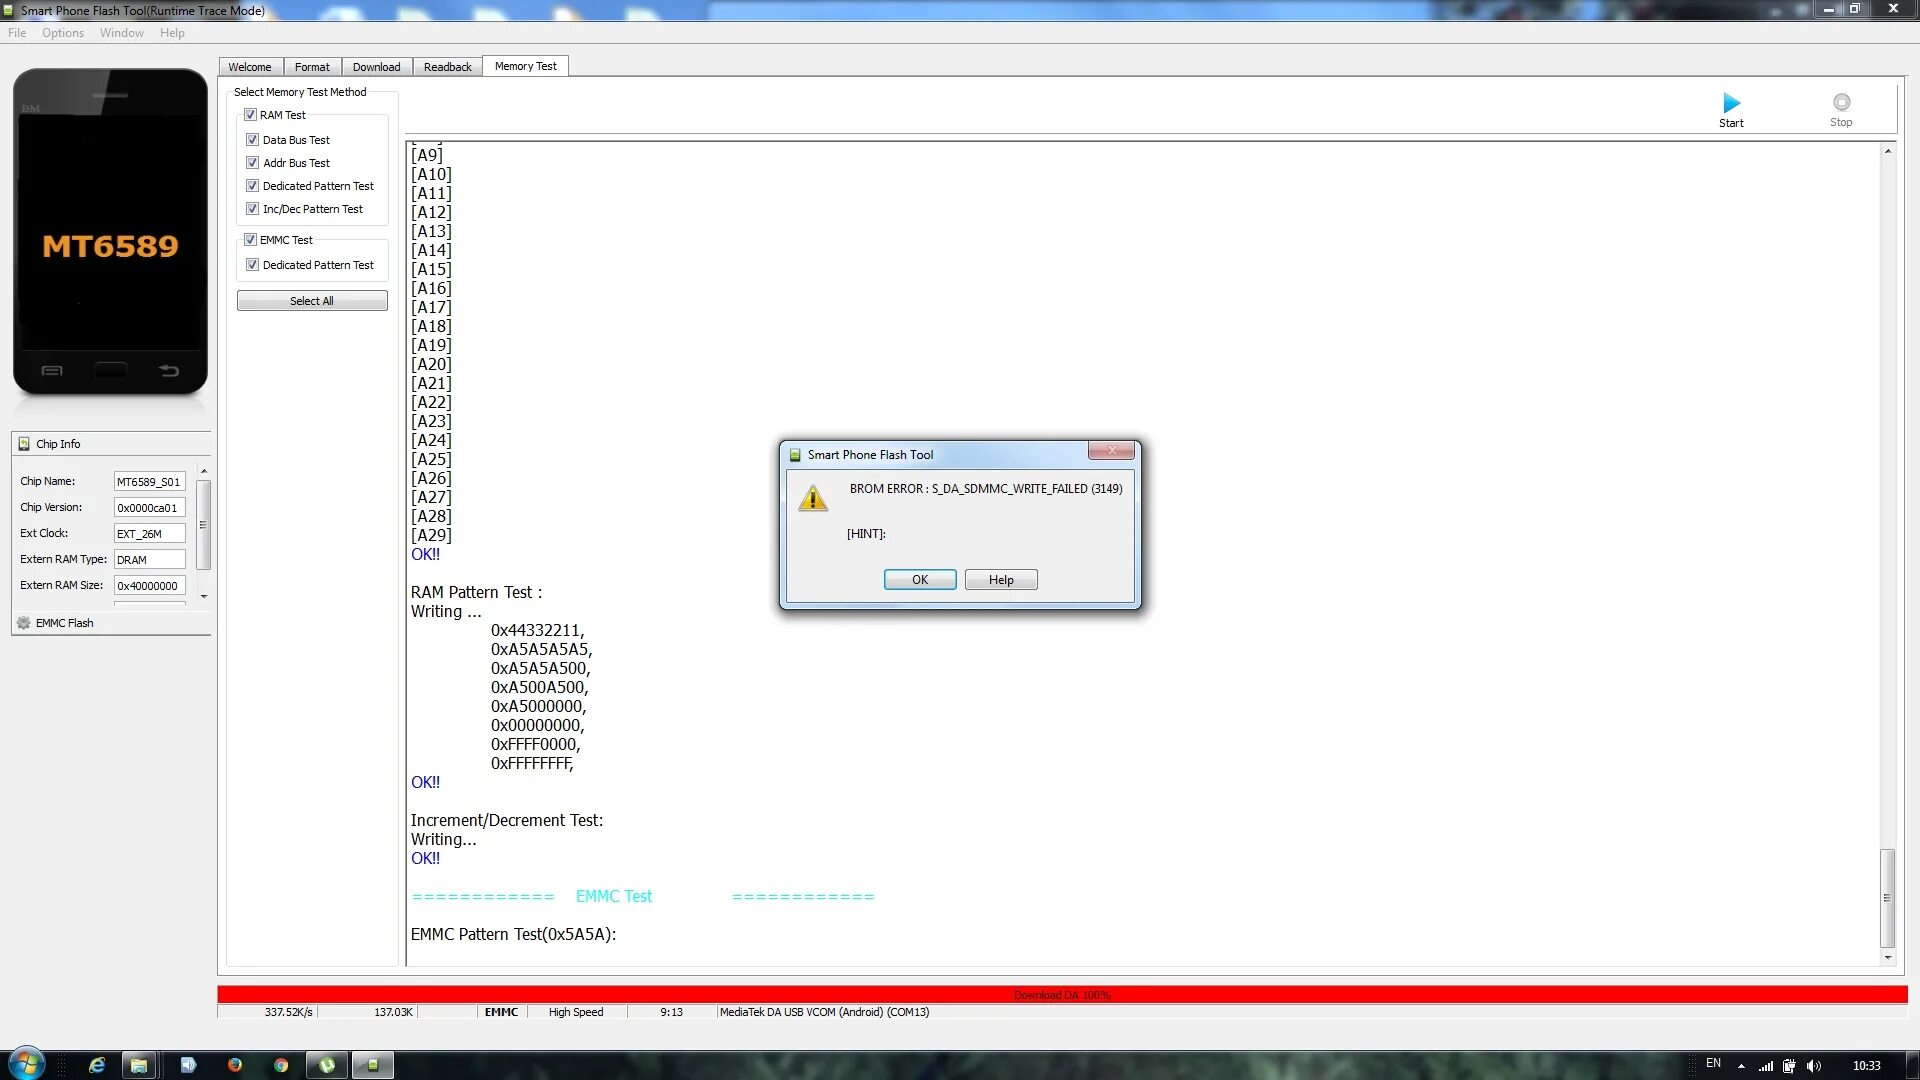This screenshot has height=1080, width=1920.
Task: Disable the Dedicated Pattern Test checkbox
Action: (x=251, y=185)
